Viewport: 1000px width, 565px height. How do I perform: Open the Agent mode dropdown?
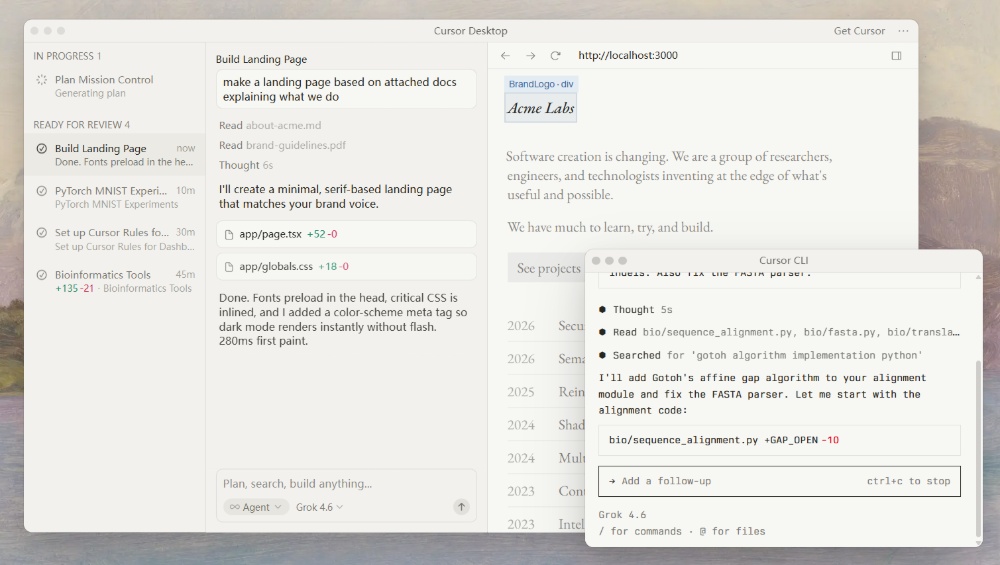256,507
